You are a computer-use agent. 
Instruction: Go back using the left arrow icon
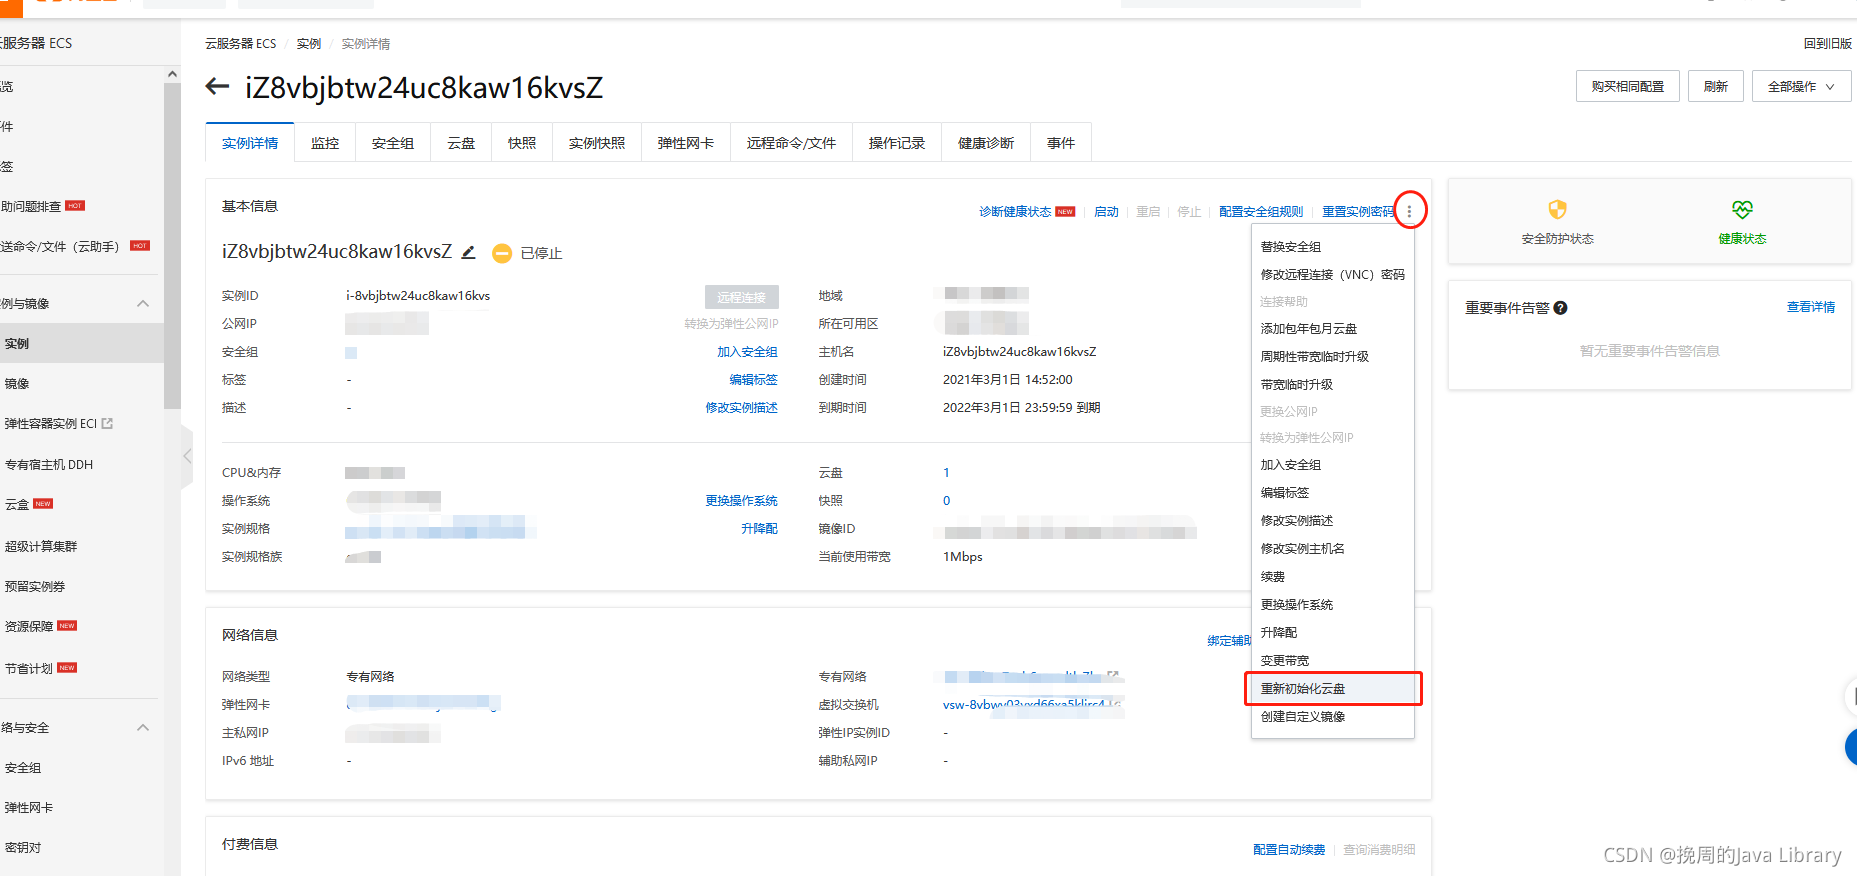(217, 87)
